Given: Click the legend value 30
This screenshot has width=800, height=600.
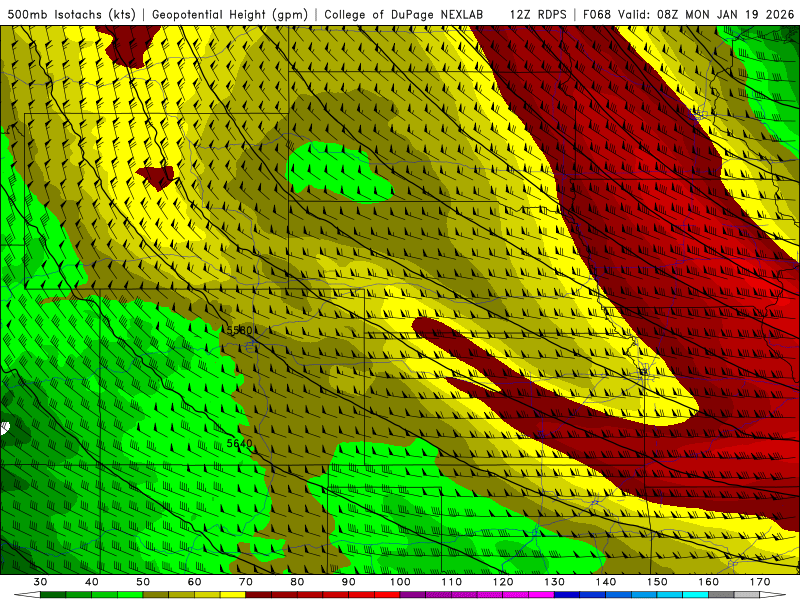Looking at the screenshot, I should tap(40, 582).
